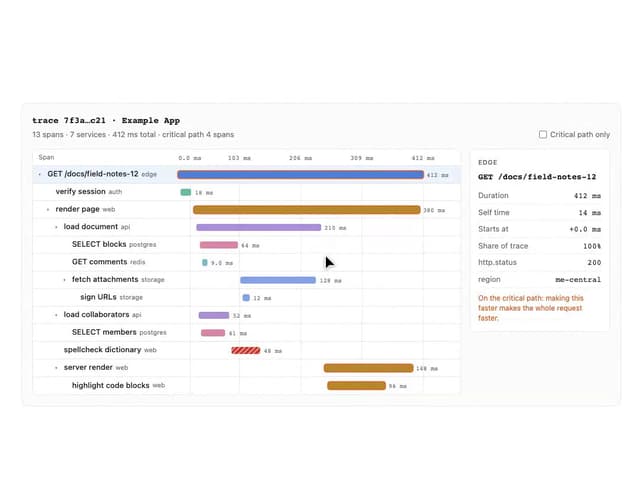The image size is (640, 480).
Task: Click the purple load document bar
Action: (x=259, y=227)
